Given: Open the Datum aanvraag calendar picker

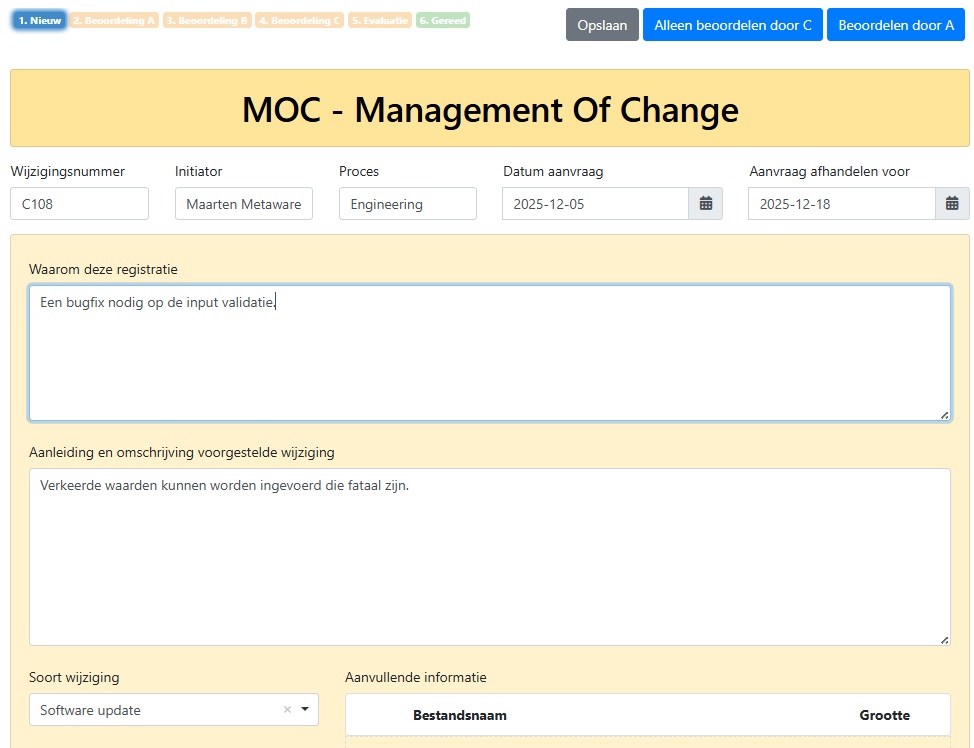Looking at the screenshot, I should point(705,204).
